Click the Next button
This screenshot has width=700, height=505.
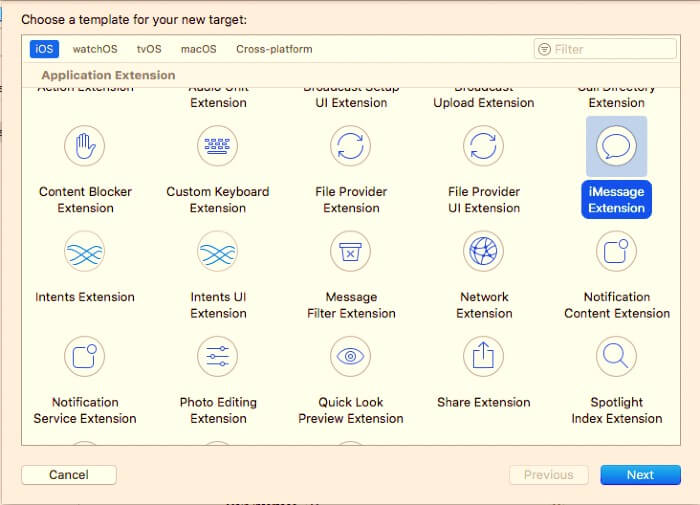click(641, 475)
